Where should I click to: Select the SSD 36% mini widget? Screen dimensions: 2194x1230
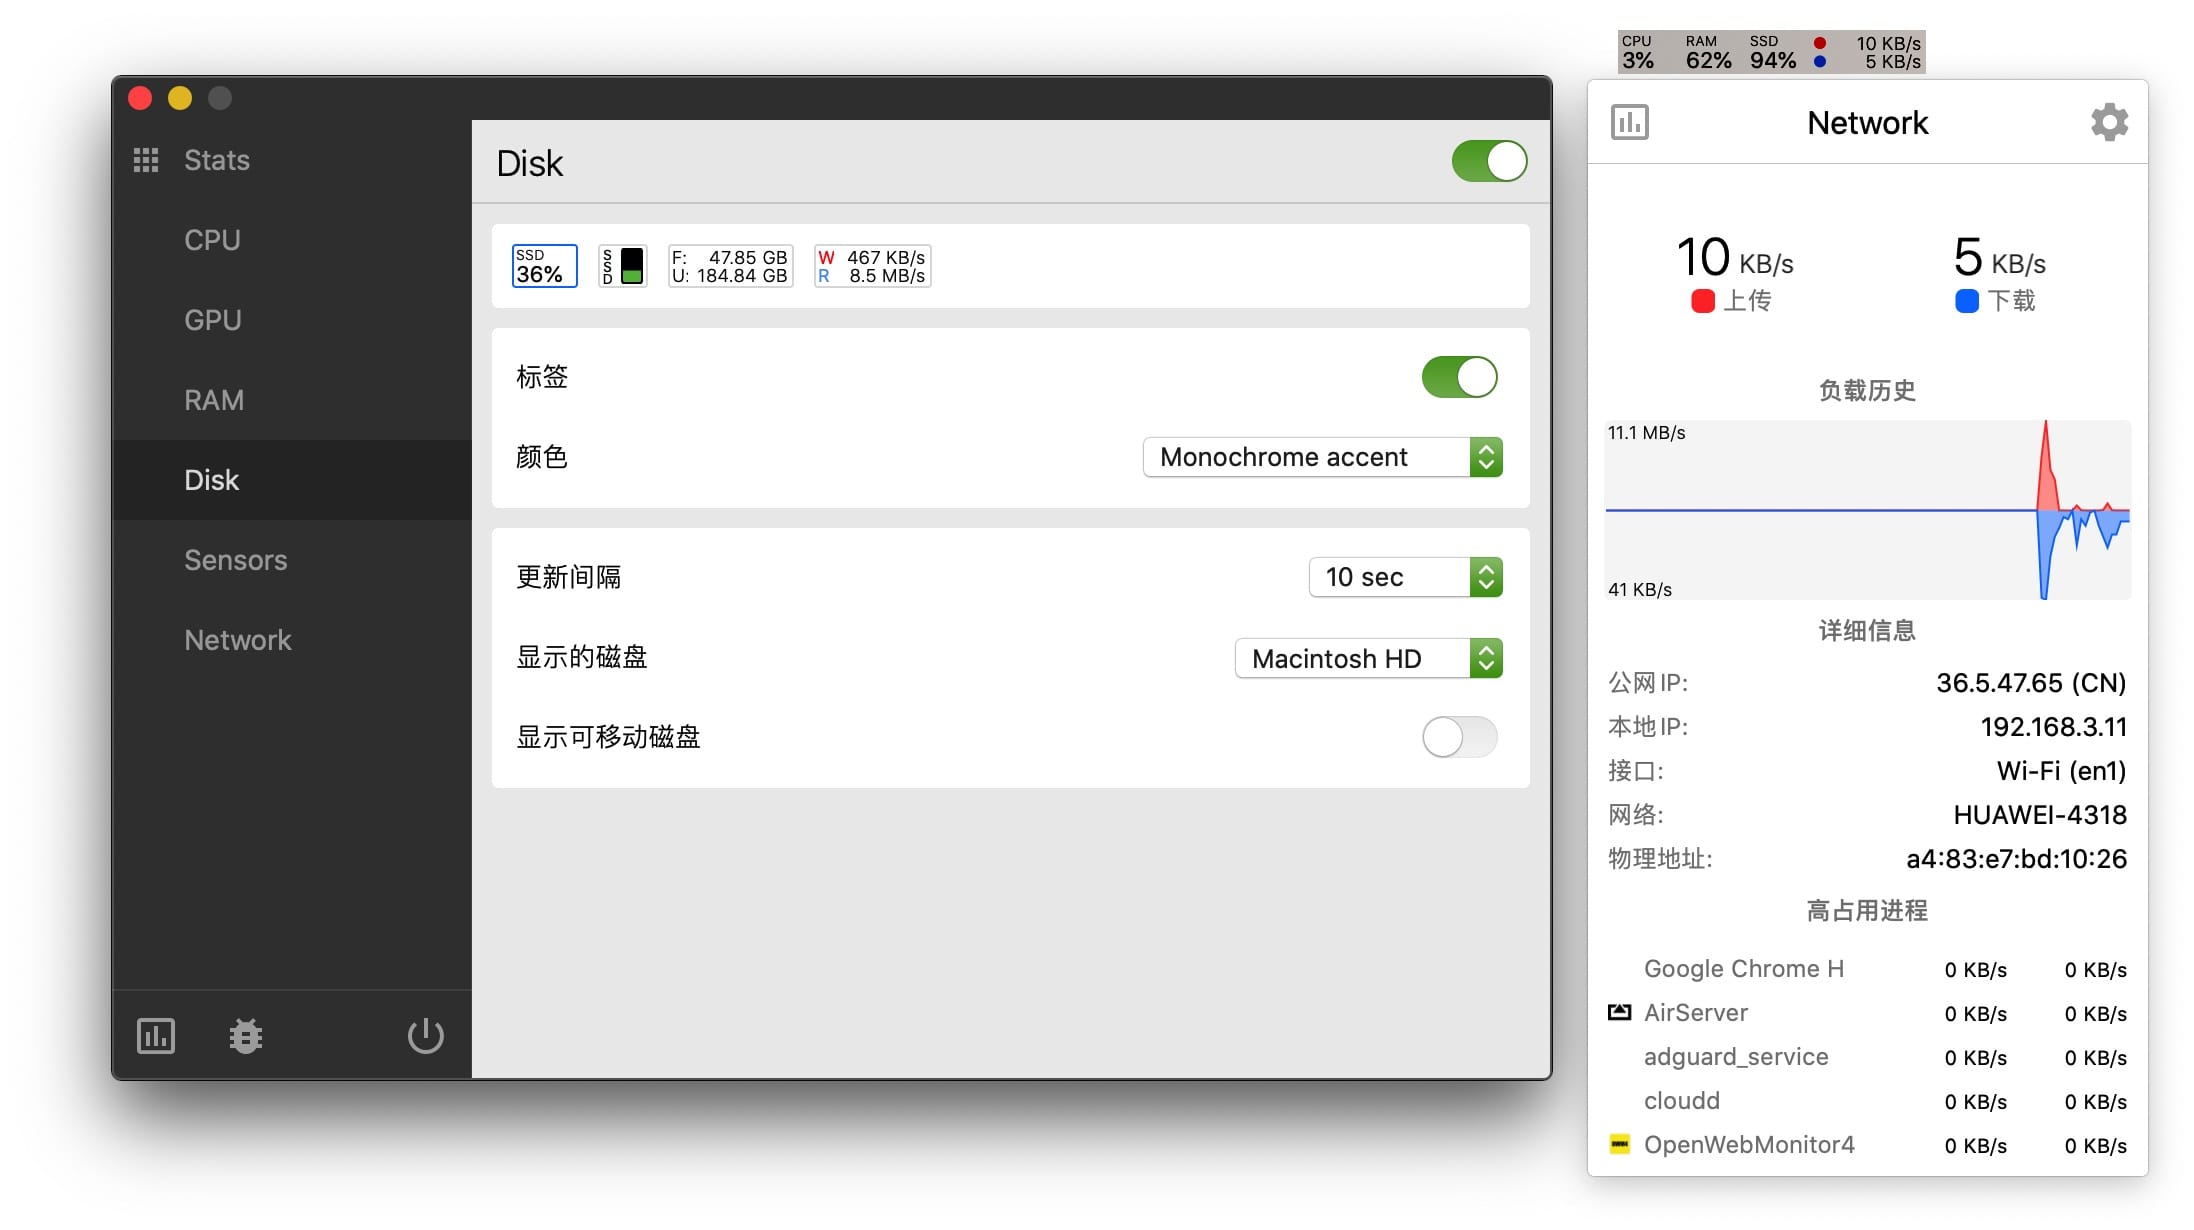click(x=544, y=266)
